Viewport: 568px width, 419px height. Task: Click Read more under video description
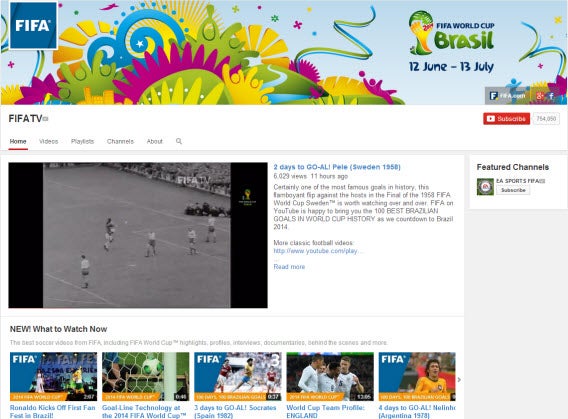tap(289, 267)
